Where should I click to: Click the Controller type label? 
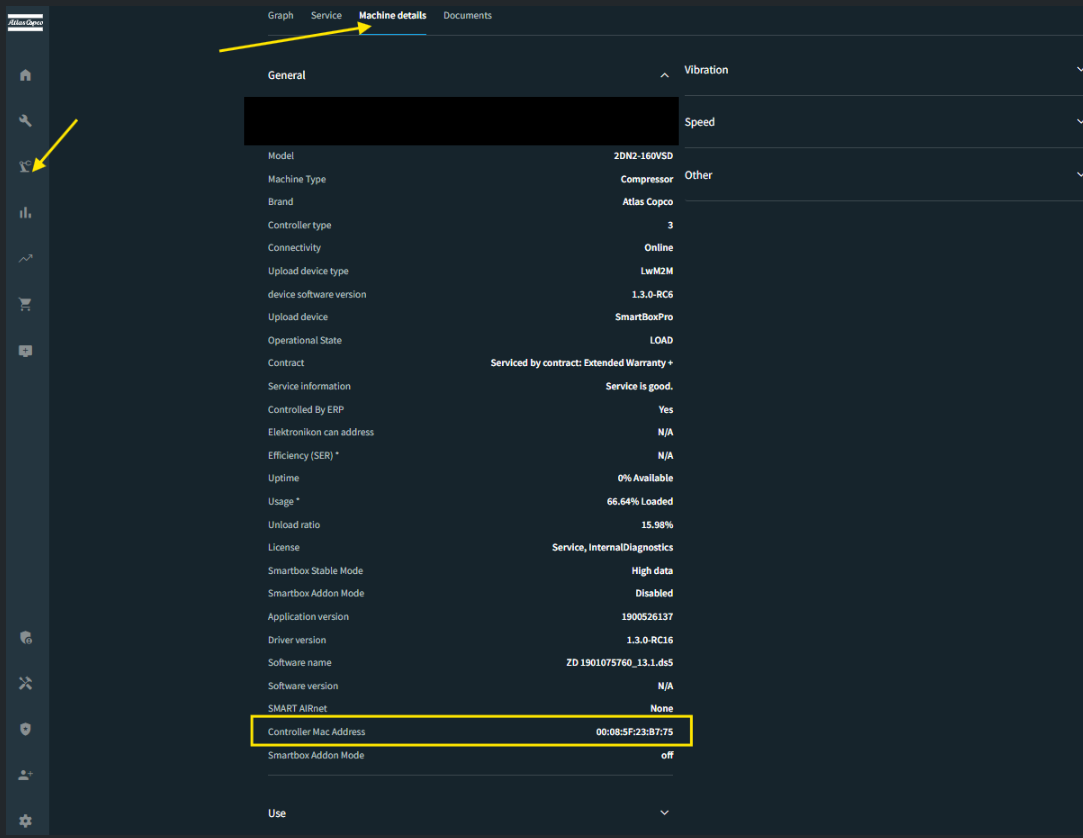click(x=300, y=225)
